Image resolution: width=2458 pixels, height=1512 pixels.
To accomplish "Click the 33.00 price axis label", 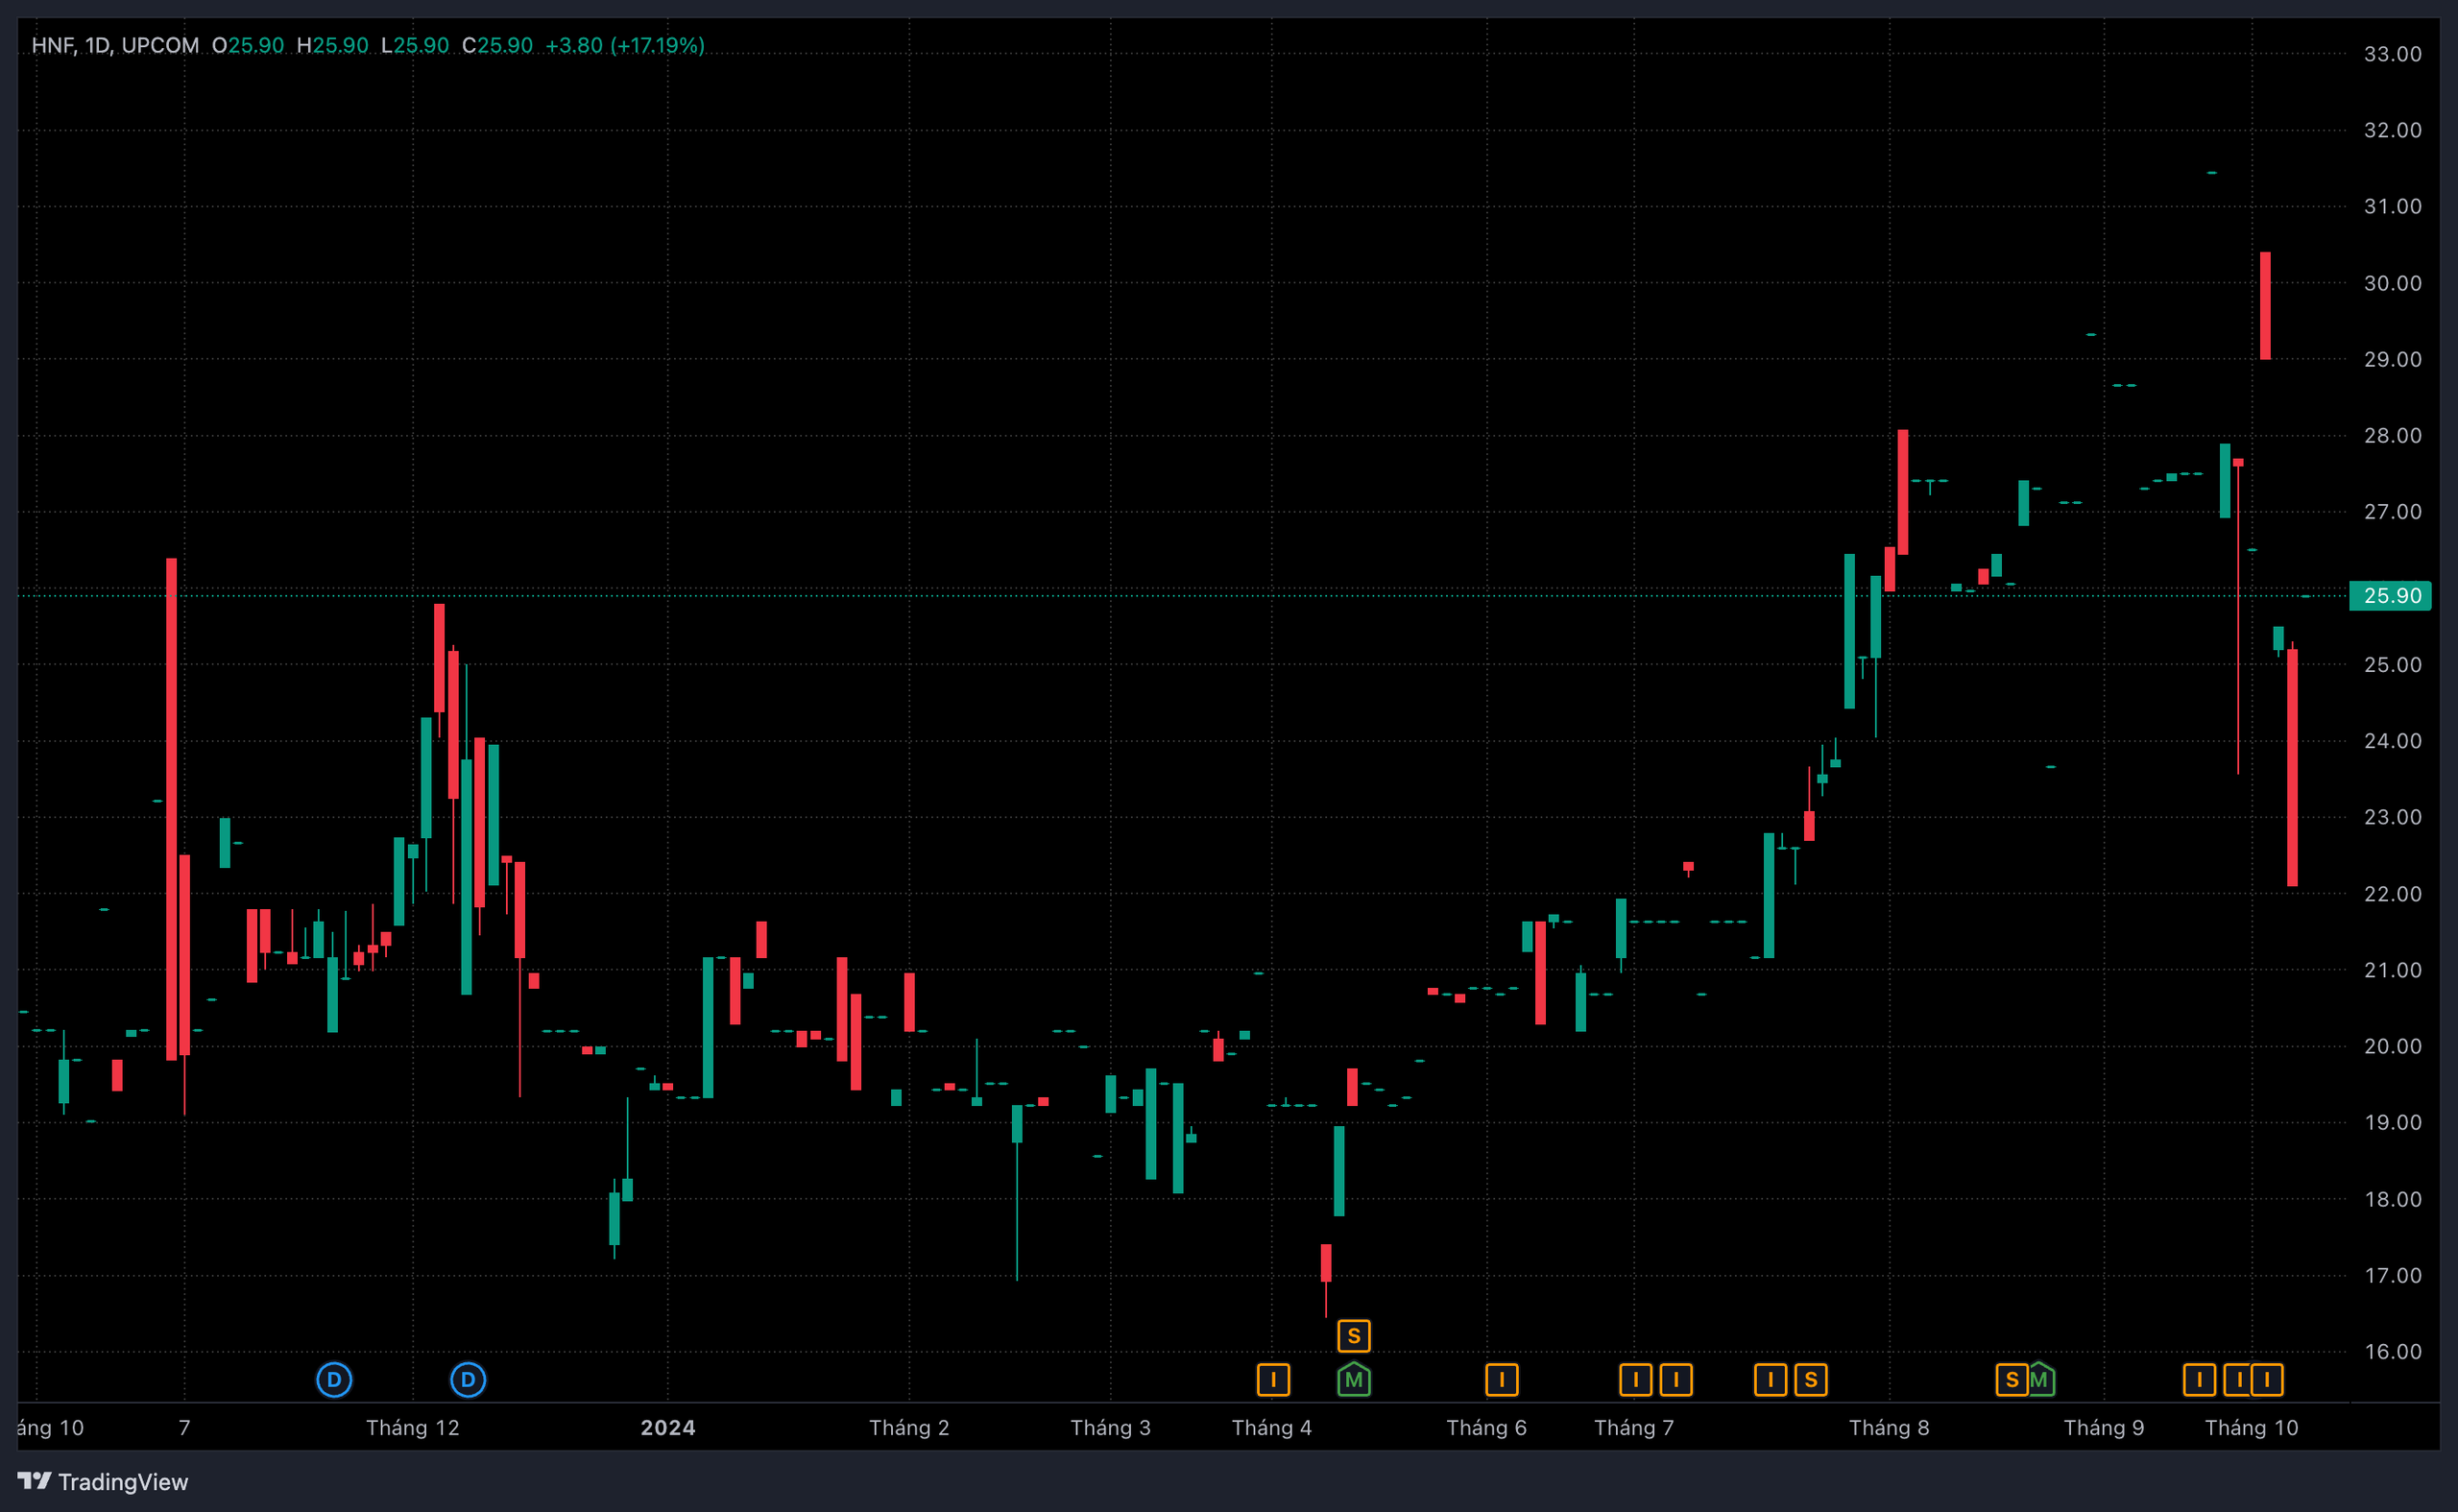I will click(x=2393, y=54).
